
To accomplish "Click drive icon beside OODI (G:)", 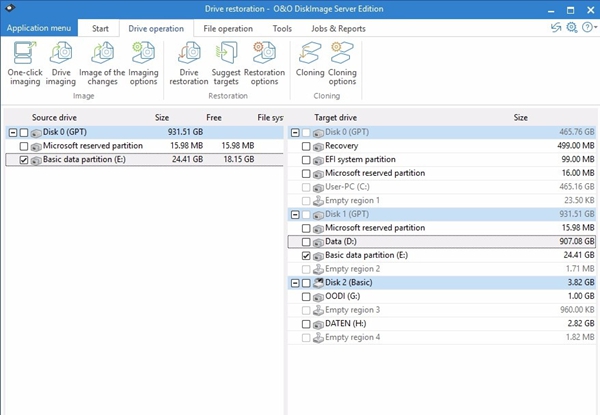I will pyautogui.click(x=318, y=297).
